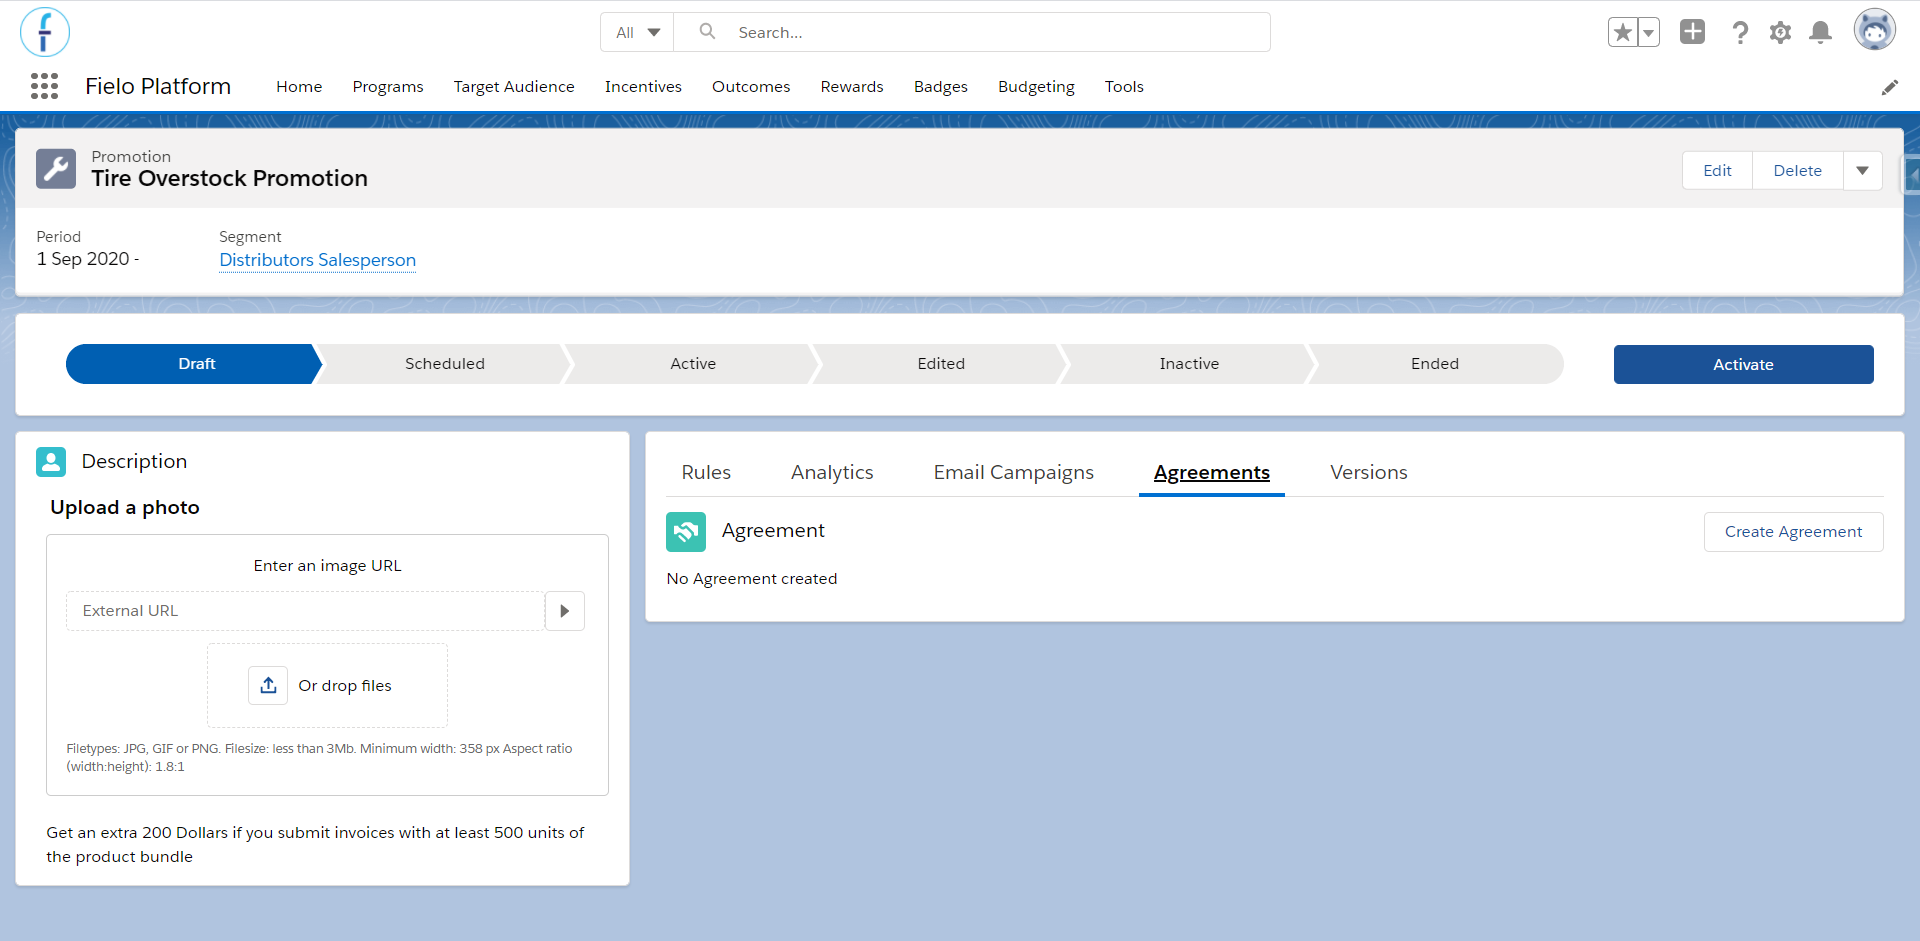Click the 'Or drop files' text
Screen dimensions: 1920x941
(x=345, y=686)
